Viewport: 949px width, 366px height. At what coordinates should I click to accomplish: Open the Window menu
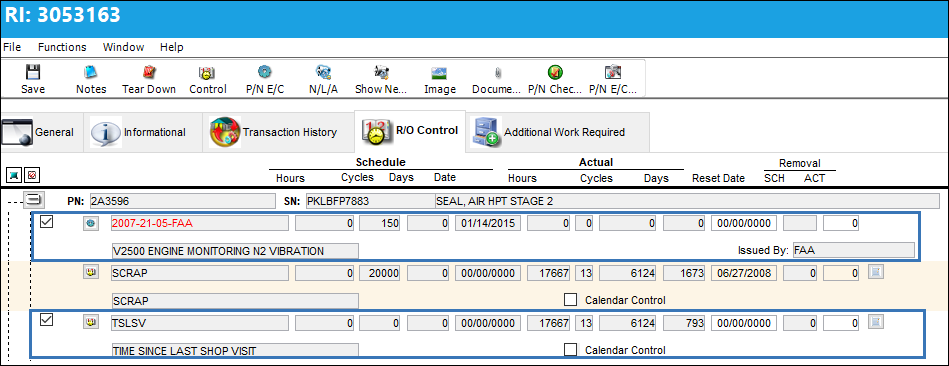pyautogui.click(x=123, y=47)
